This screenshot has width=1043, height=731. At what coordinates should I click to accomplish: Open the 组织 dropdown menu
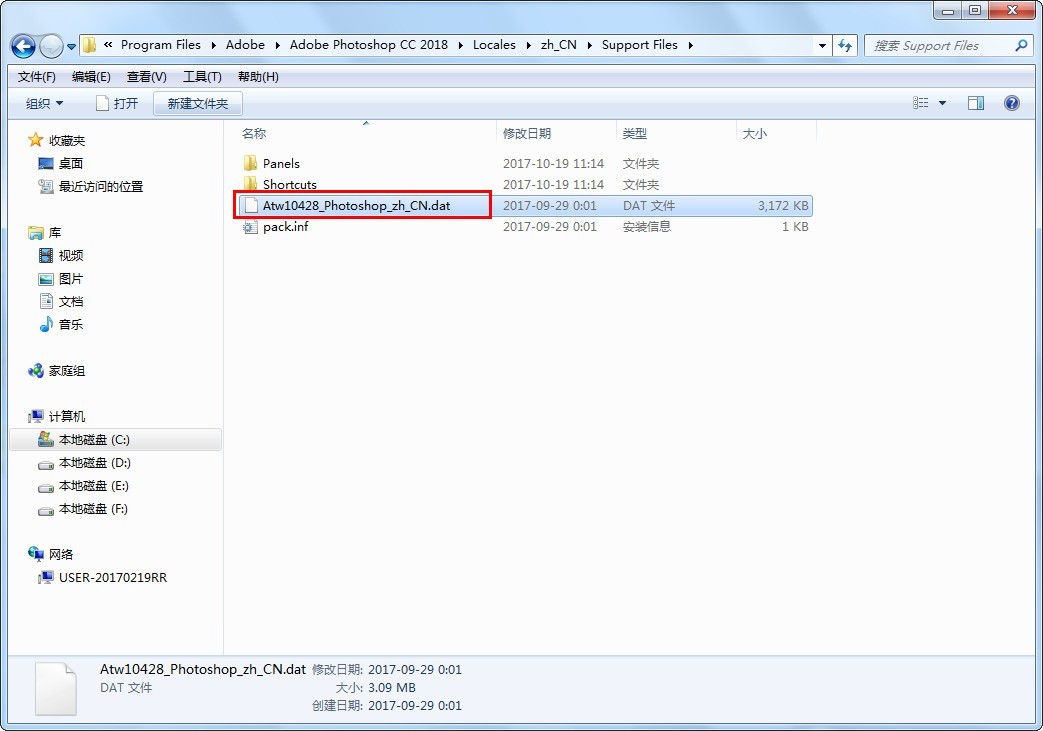45,103
